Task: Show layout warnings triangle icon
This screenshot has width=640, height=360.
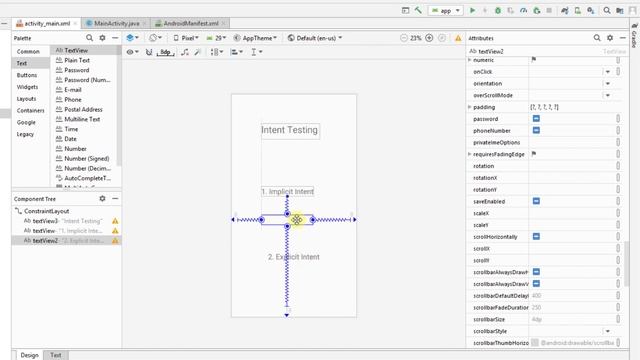Action: point(458,38)
